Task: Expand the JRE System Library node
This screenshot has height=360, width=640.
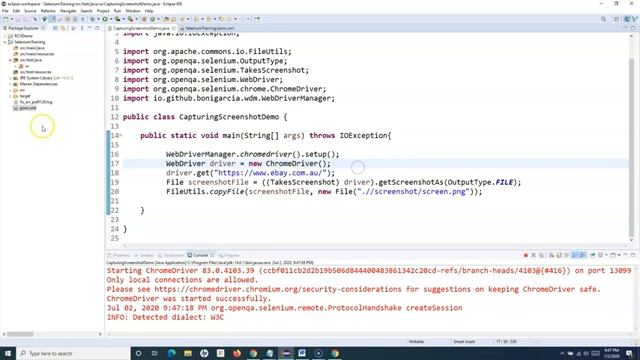Action: pos(10,78)
